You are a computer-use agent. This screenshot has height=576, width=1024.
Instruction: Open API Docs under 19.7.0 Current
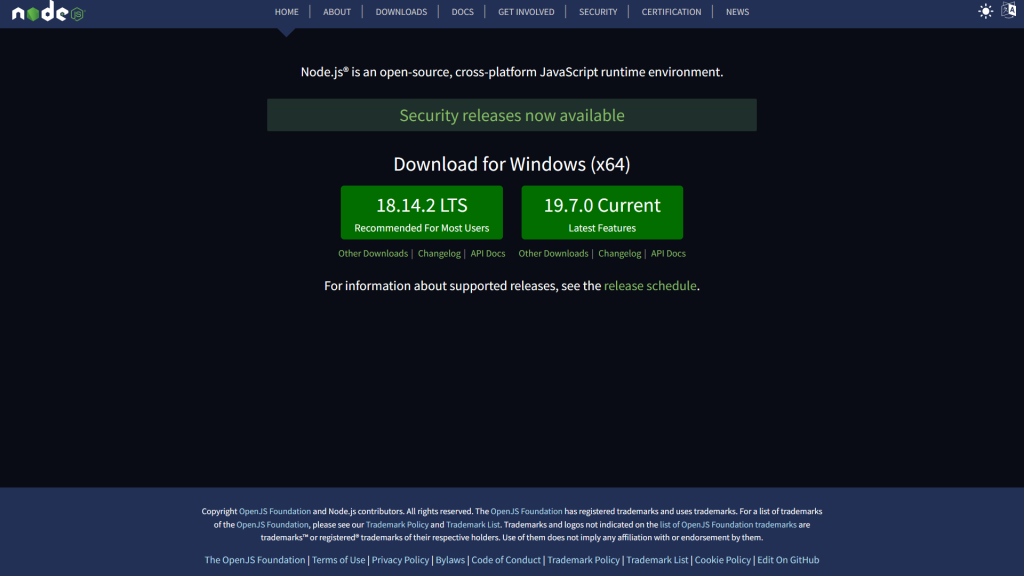(x=668, y=253)
